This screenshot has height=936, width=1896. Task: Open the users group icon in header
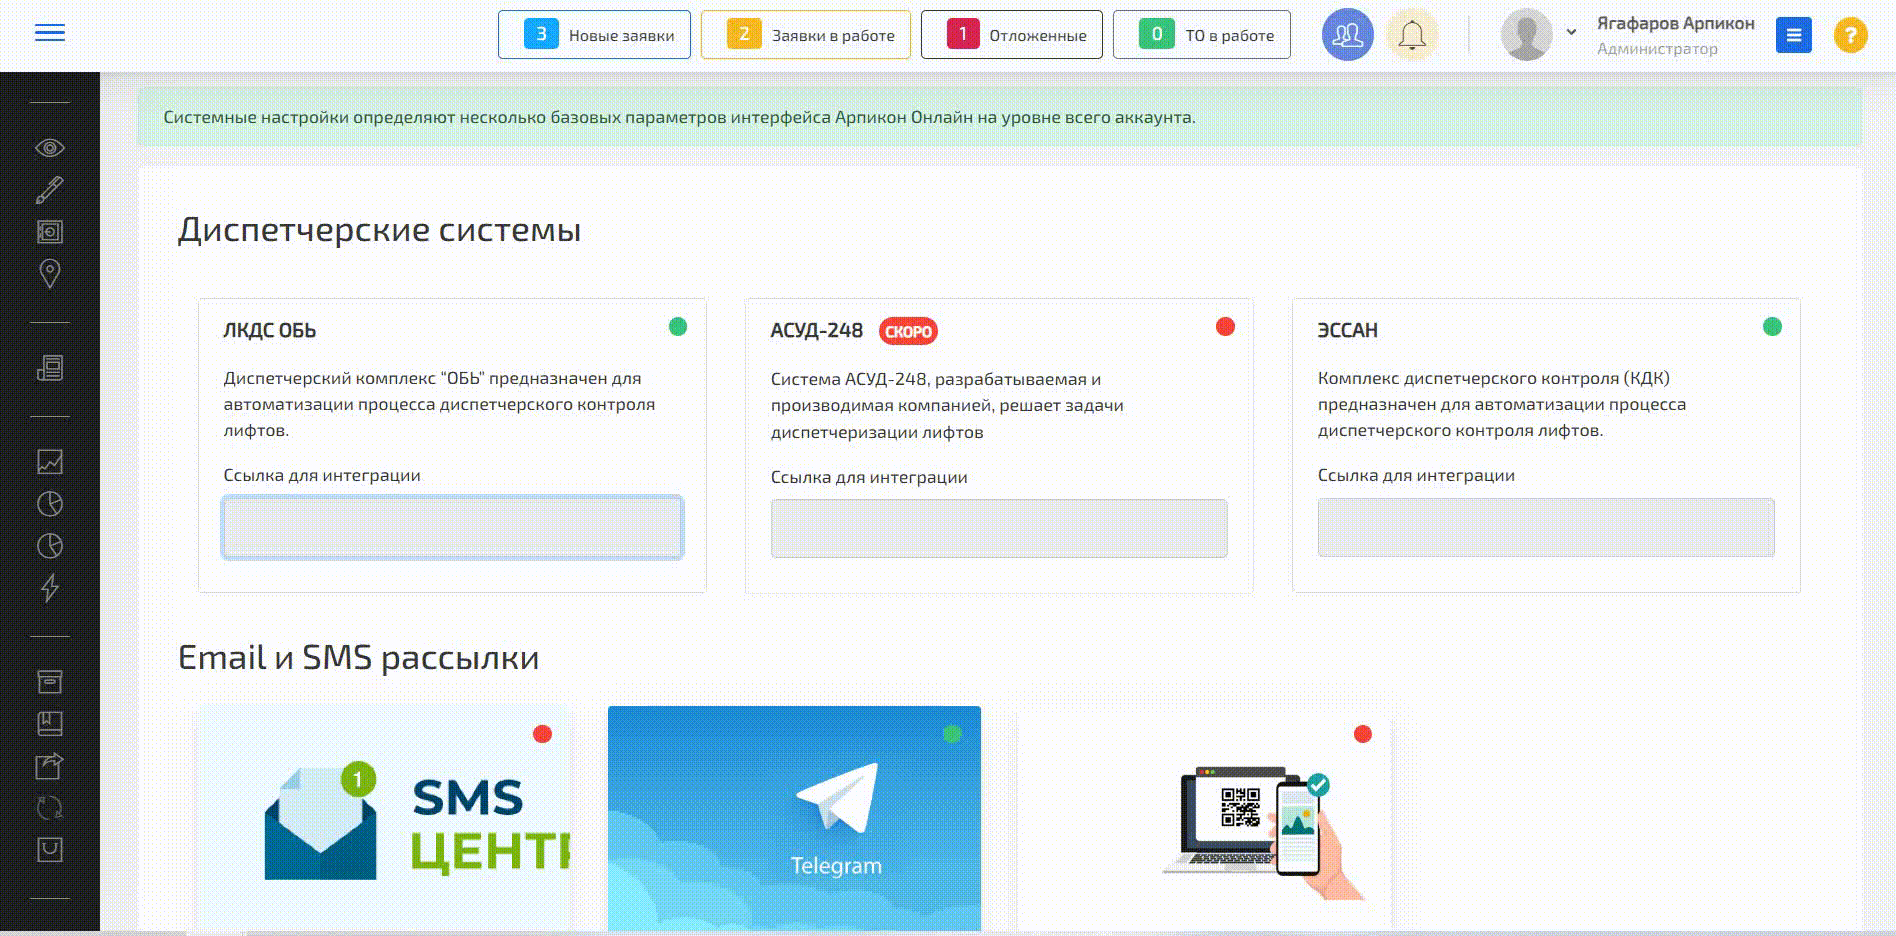click(1347, 36)
